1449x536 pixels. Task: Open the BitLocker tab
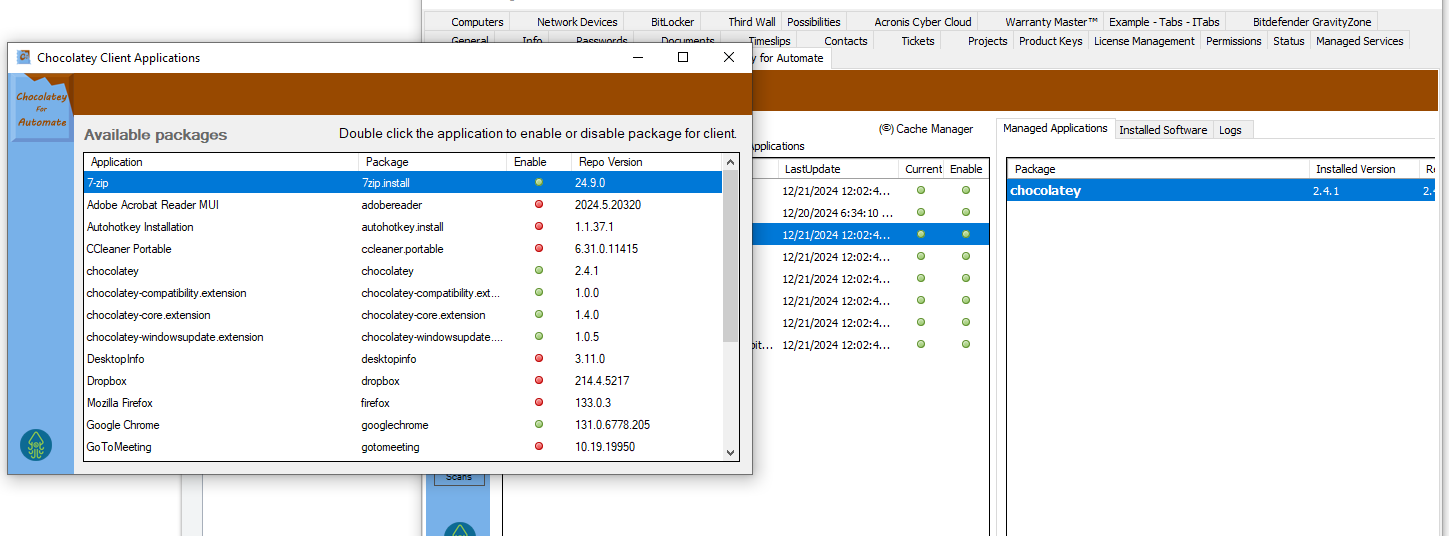[672, 22]
